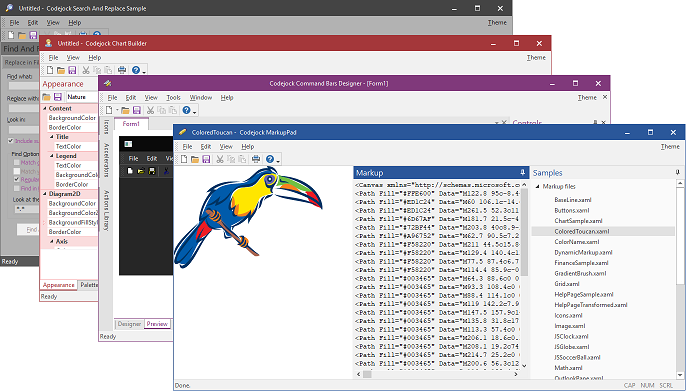Switch to the Palette tab in Chart Builder
The width and height of the screenshot is (687, 392).
tap(89, 285)
